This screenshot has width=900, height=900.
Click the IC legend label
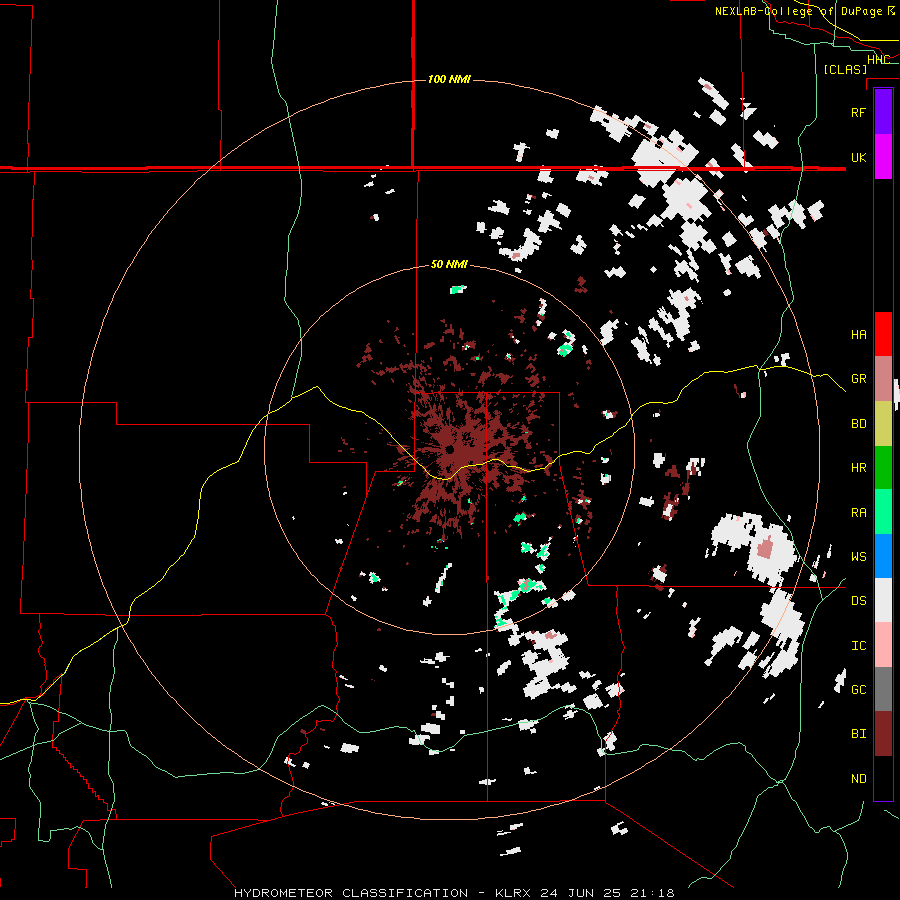click(x=858, y=646)
